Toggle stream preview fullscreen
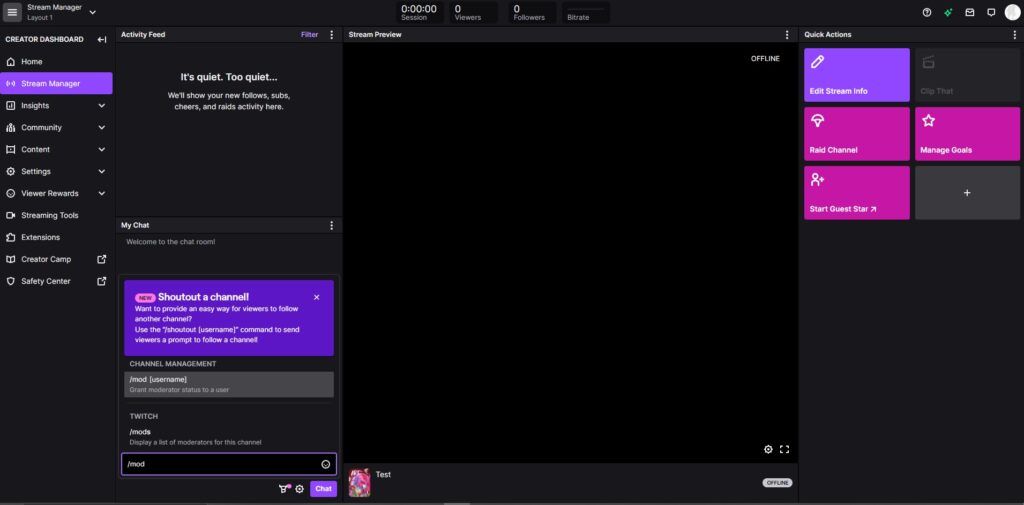This screenshot has height=505, width=1024. coord(784,449)
